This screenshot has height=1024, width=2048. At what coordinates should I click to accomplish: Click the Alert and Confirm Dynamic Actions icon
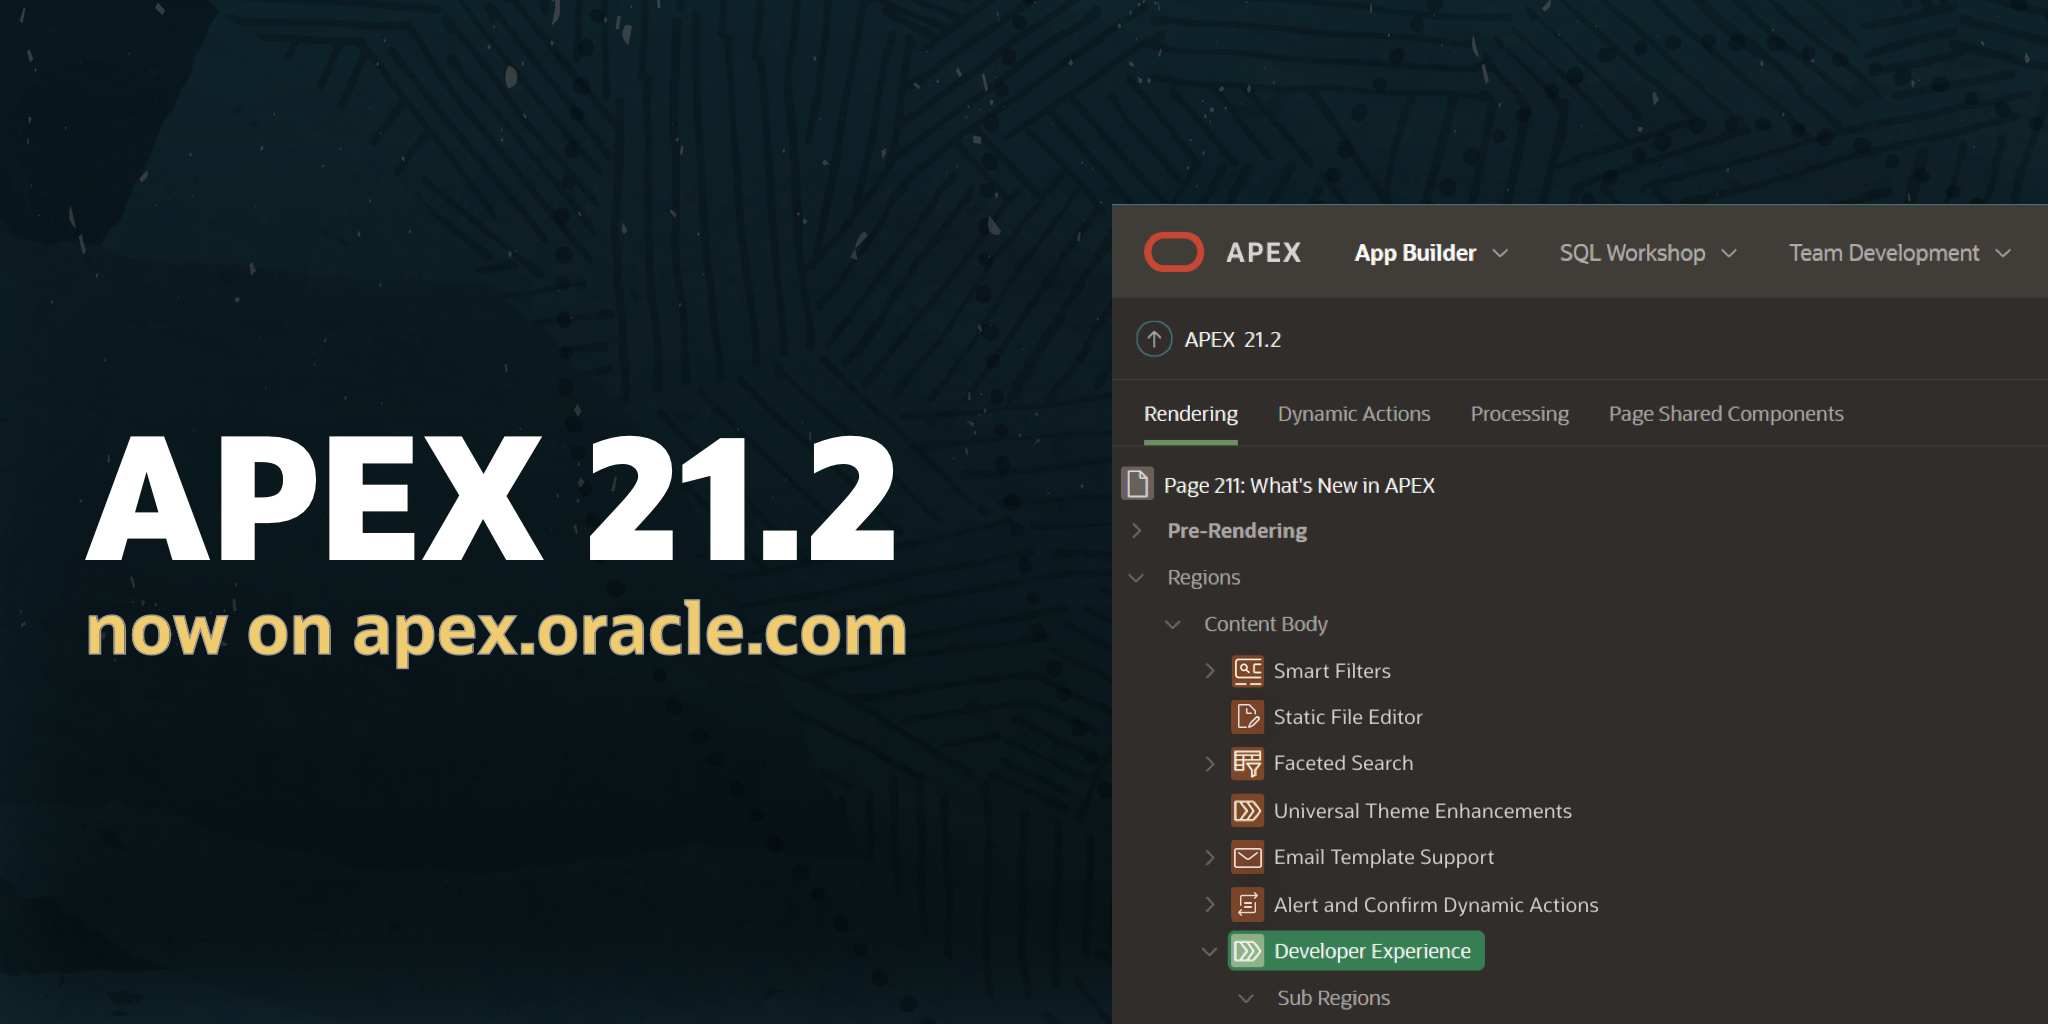pyautogui.click(x=1247, y=905)
